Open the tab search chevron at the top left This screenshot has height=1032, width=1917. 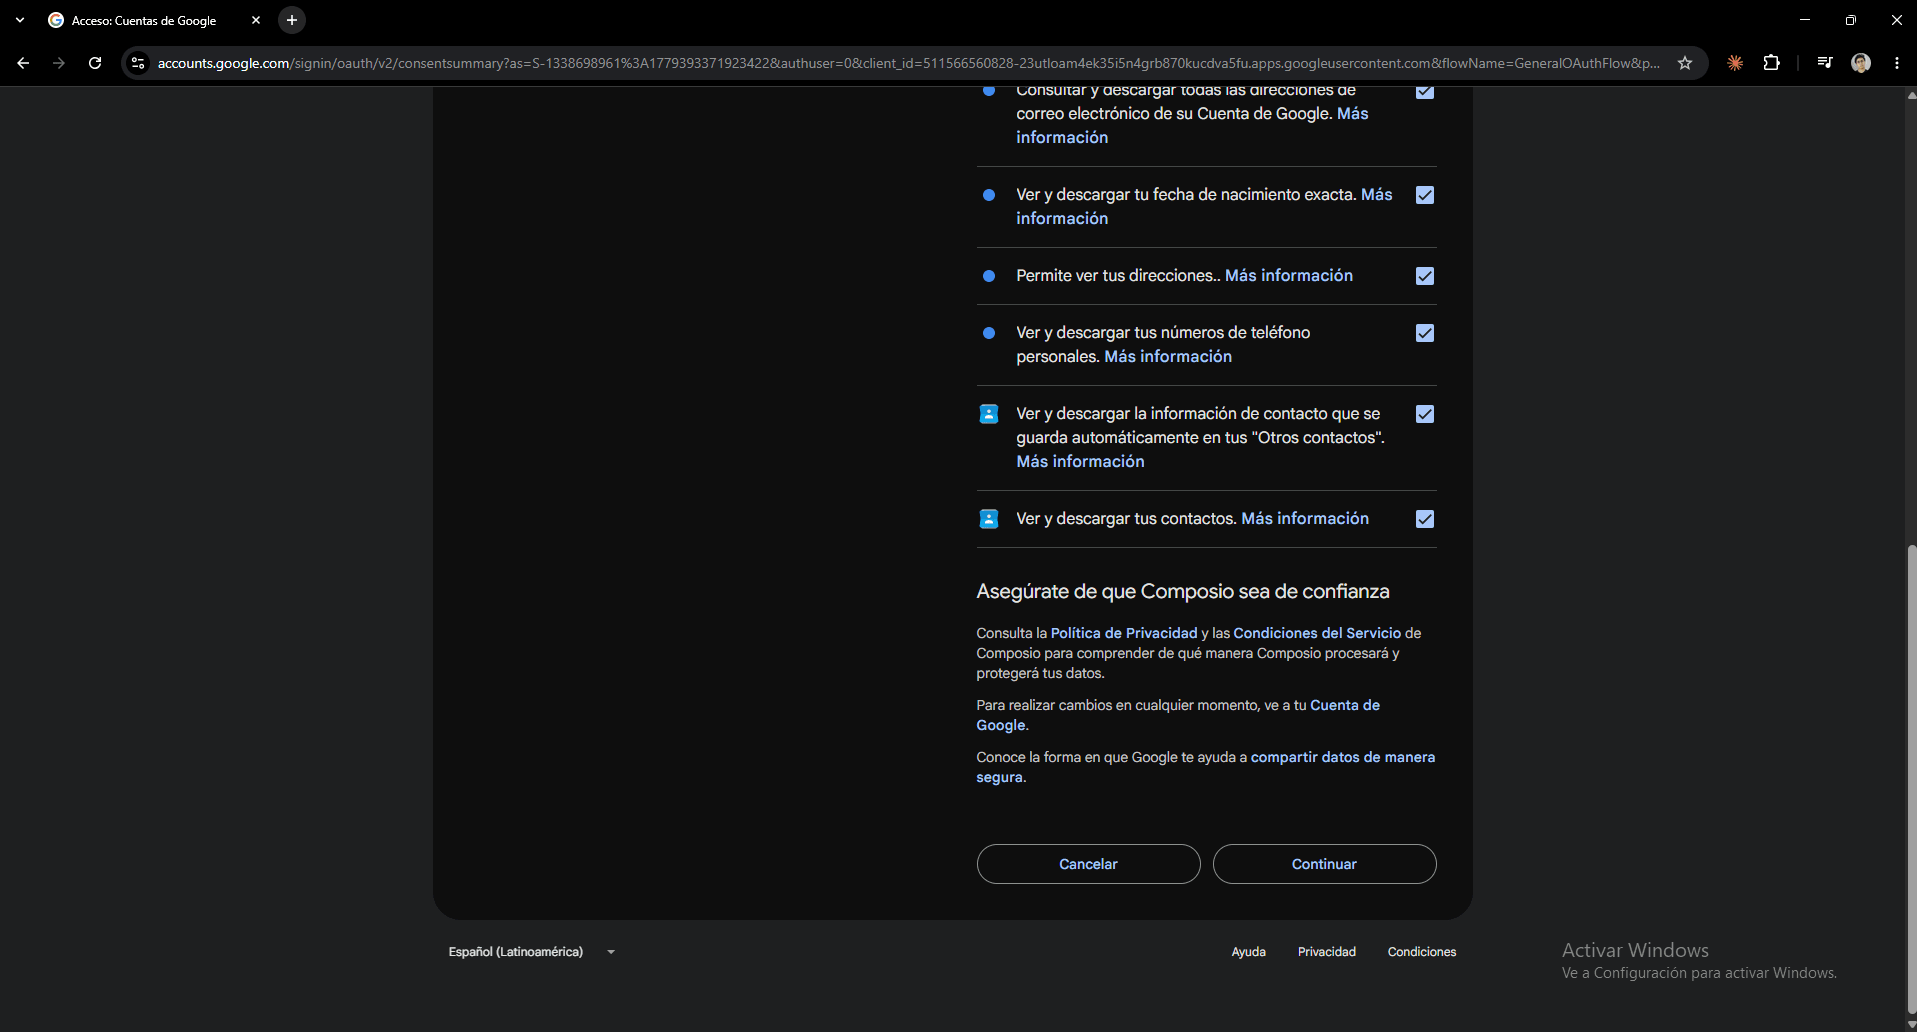[20, 20]
